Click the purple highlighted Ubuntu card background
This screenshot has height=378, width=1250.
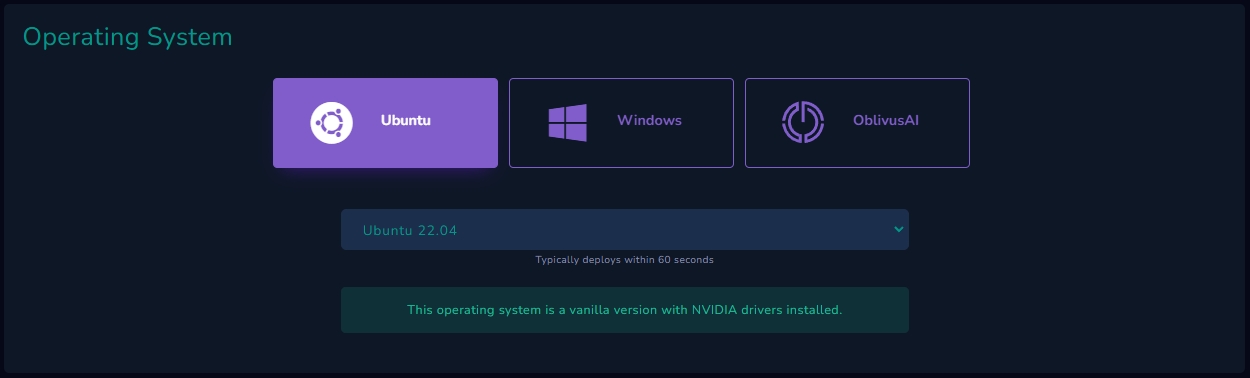460,148
